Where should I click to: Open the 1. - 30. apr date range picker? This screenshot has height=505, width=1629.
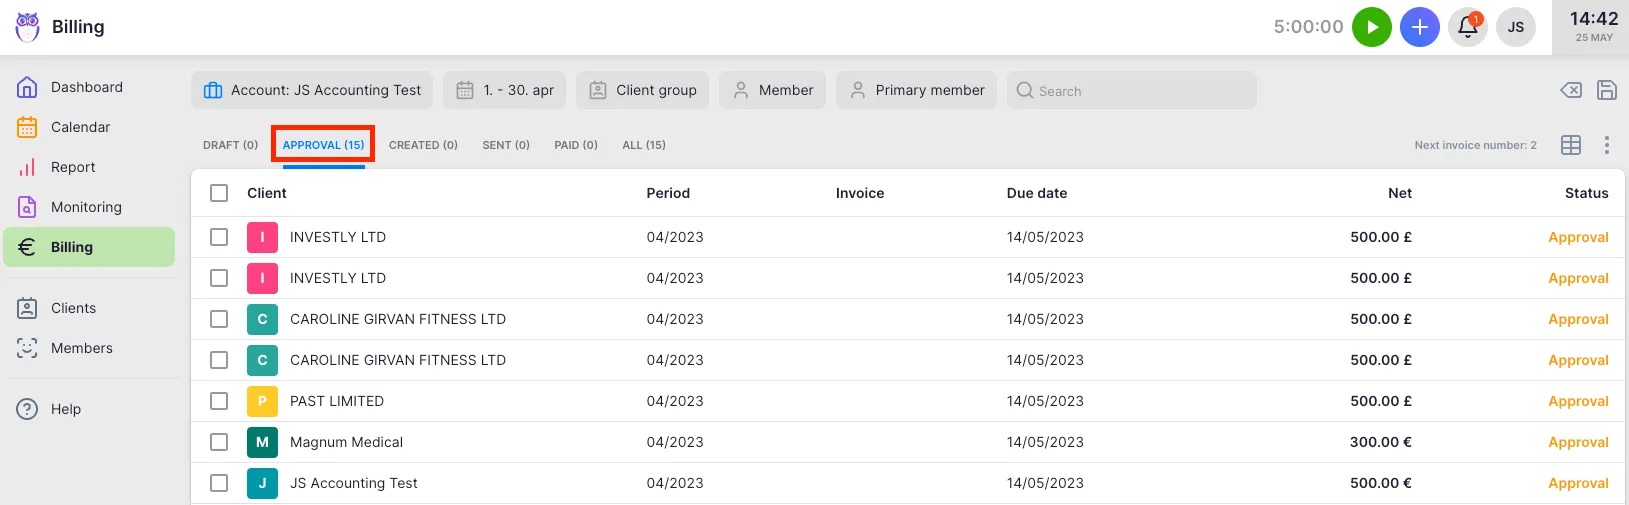click(x=505, y=90)
